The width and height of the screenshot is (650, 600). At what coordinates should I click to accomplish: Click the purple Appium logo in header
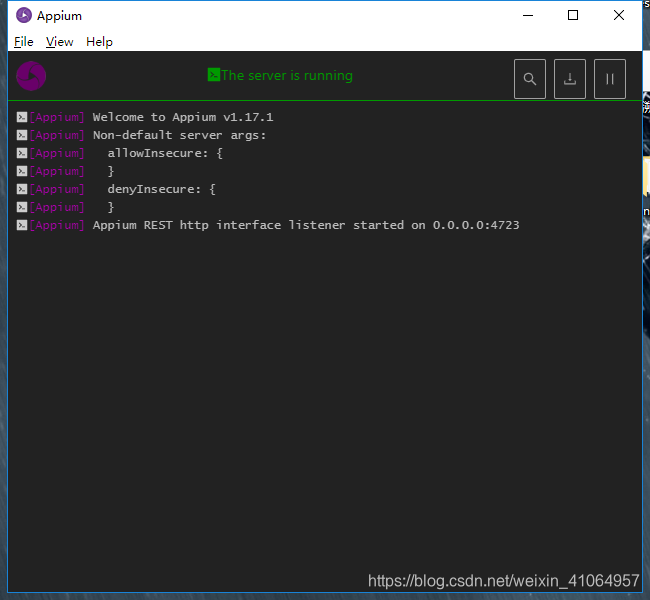click(x=31, y=76)
